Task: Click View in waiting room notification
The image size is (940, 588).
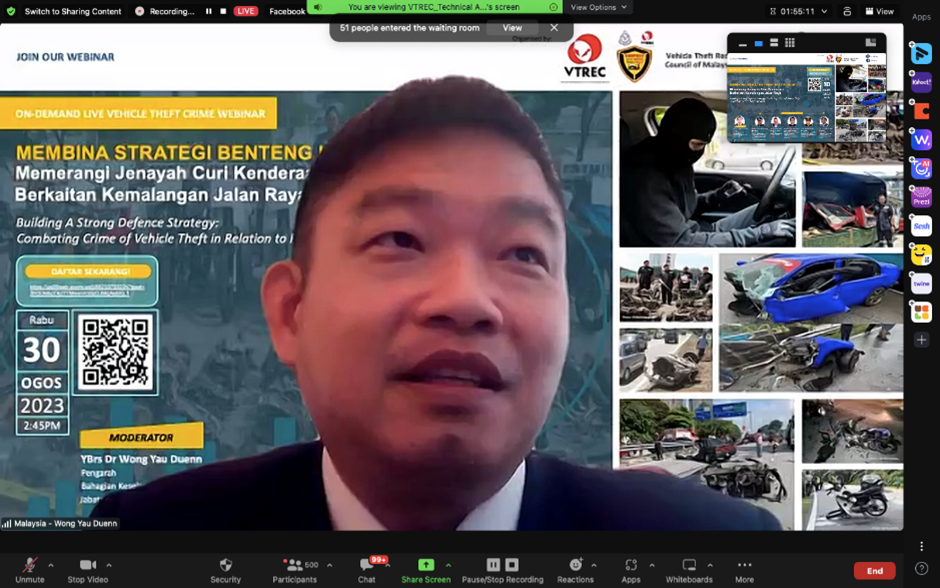Action: [512, 28]
